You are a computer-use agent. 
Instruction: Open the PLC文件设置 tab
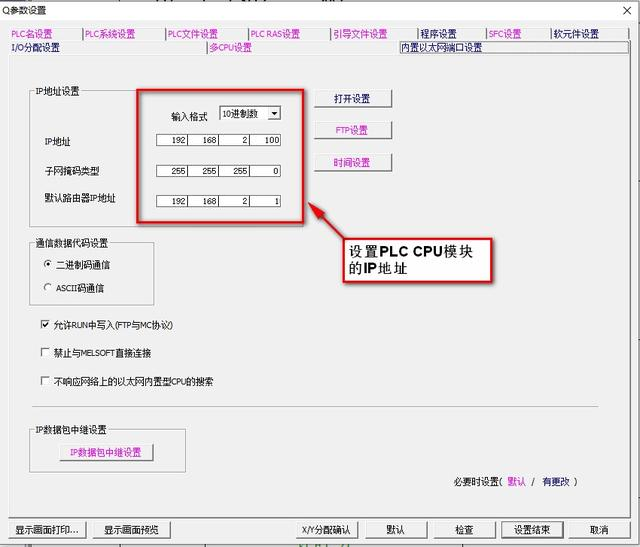click(x=193, y=34)
